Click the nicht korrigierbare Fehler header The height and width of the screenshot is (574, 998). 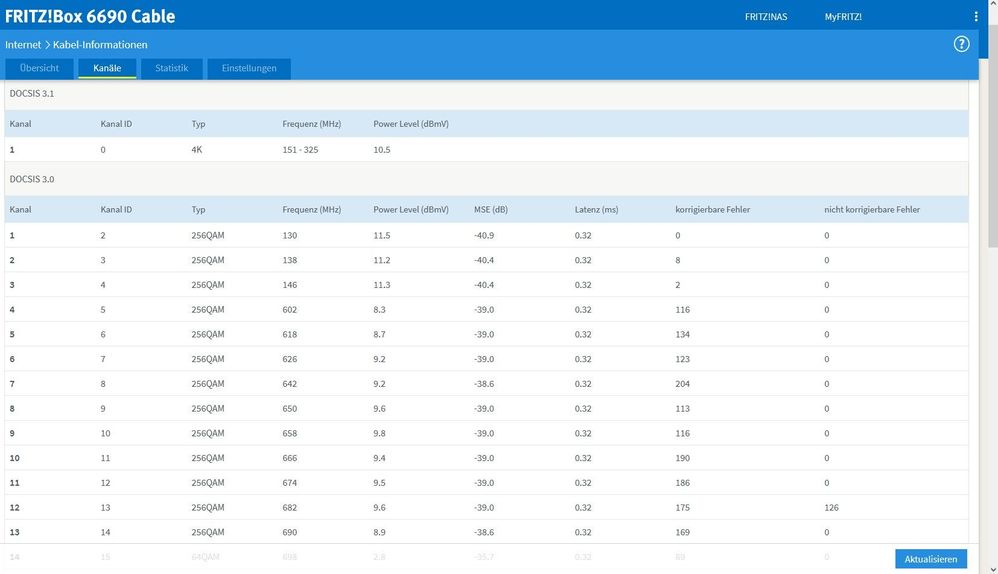click(872, 209)
